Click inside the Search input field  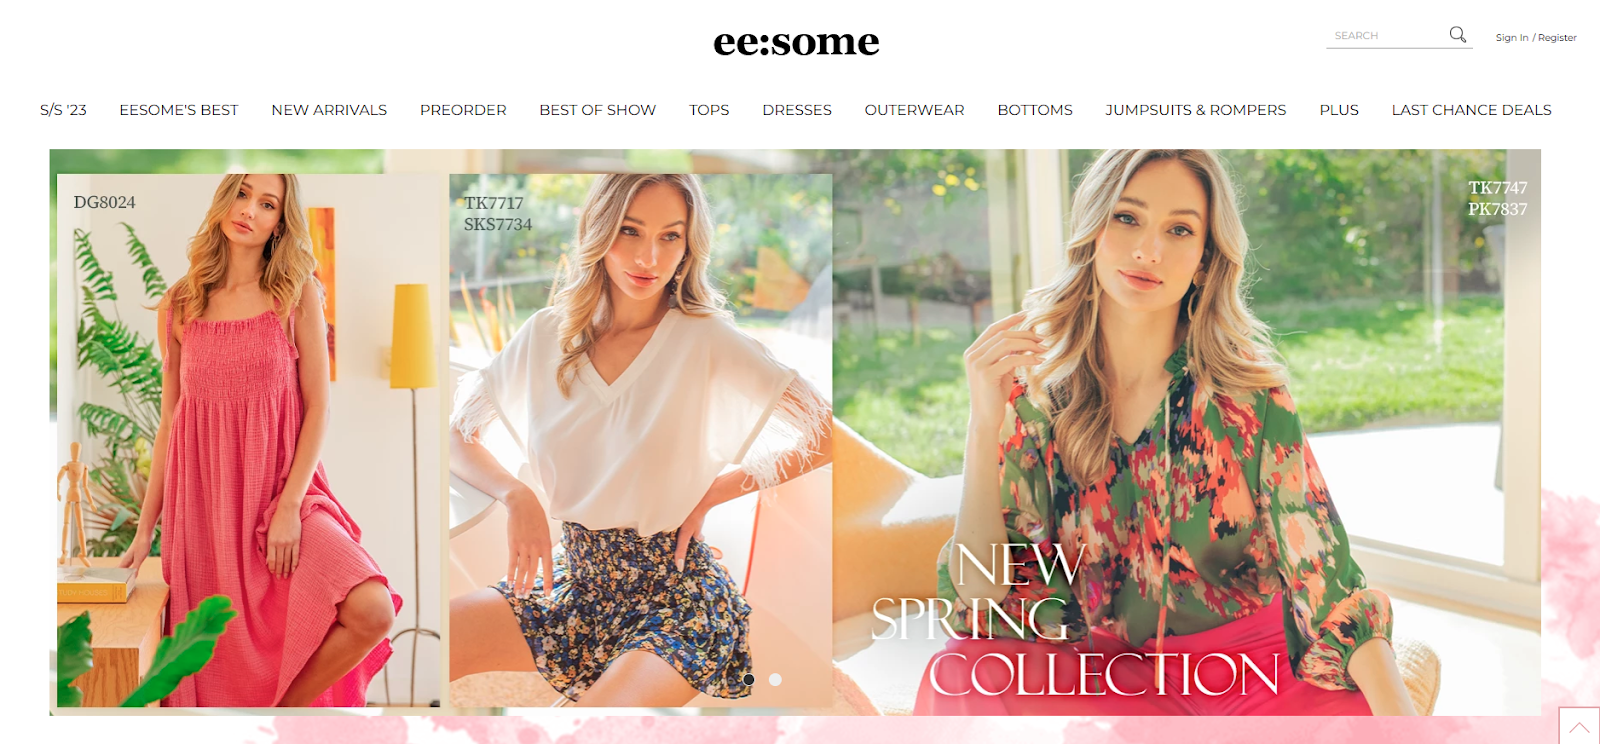(1387, 36)
